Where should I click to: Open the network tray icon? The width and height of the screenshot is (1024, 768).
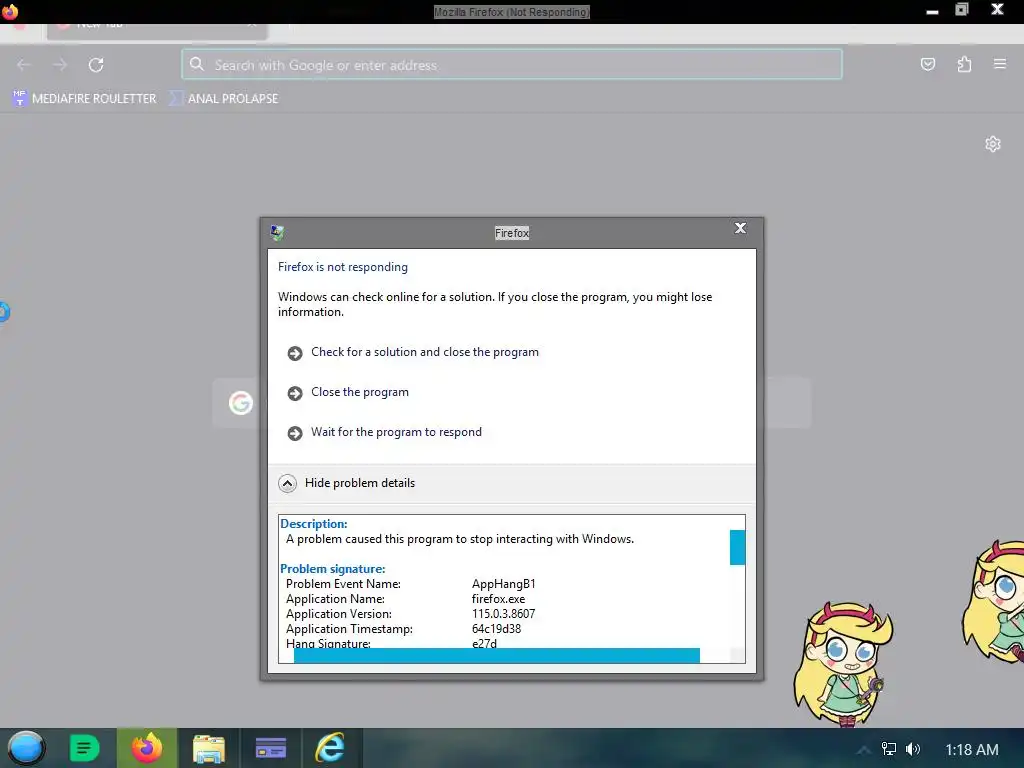[889, 749]
